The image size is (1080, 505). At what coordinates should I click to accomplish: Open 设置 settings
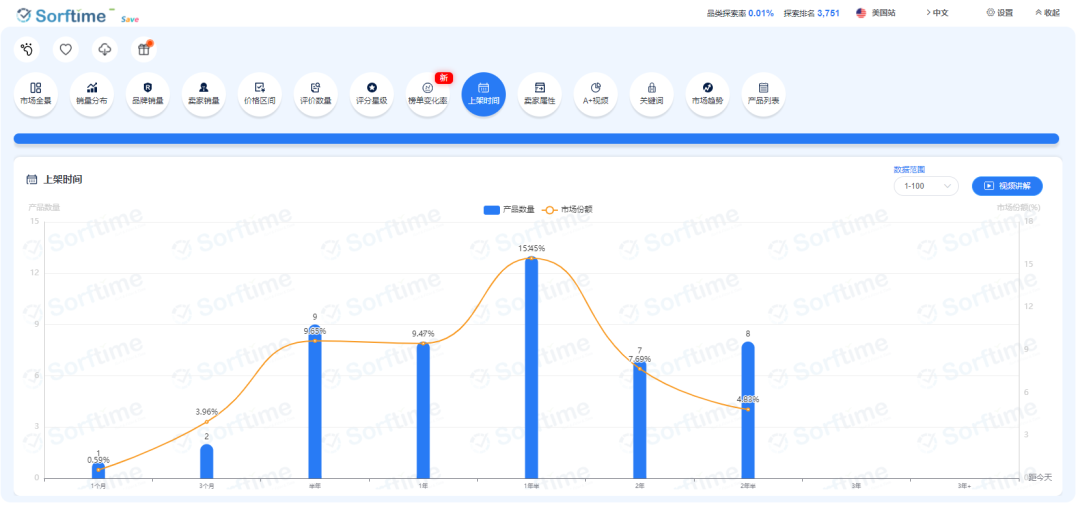(999, 12)
